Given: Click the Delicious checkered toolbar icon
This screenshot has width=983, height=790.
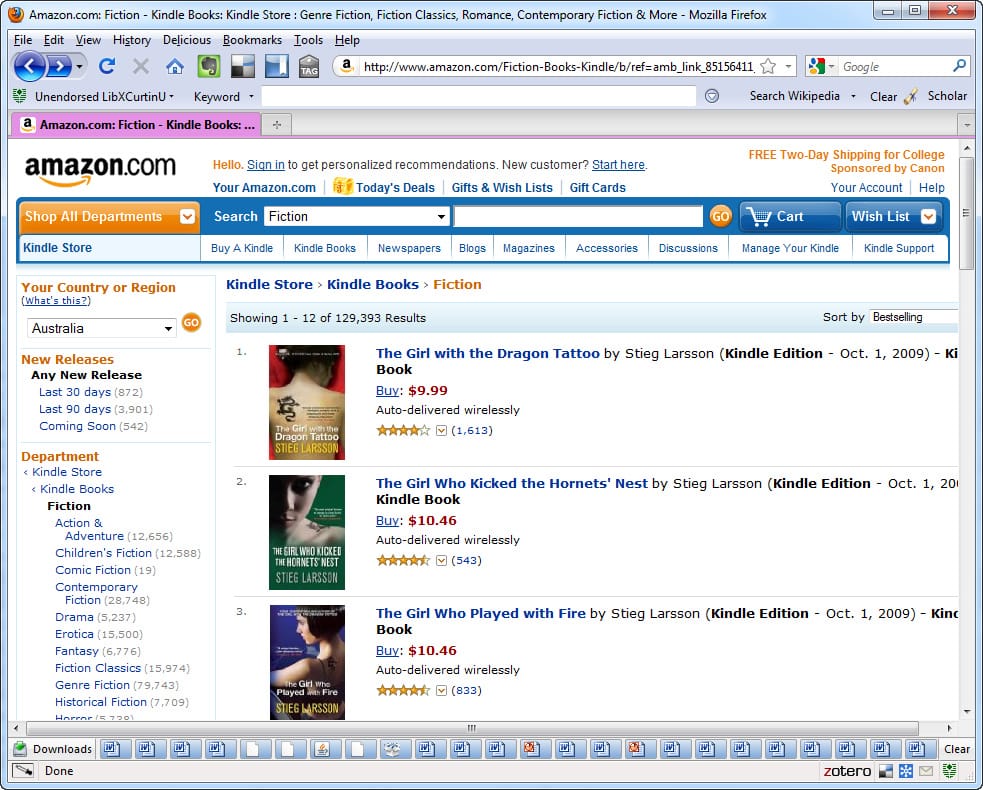Looking at the screenshot, I should [243, 66].
